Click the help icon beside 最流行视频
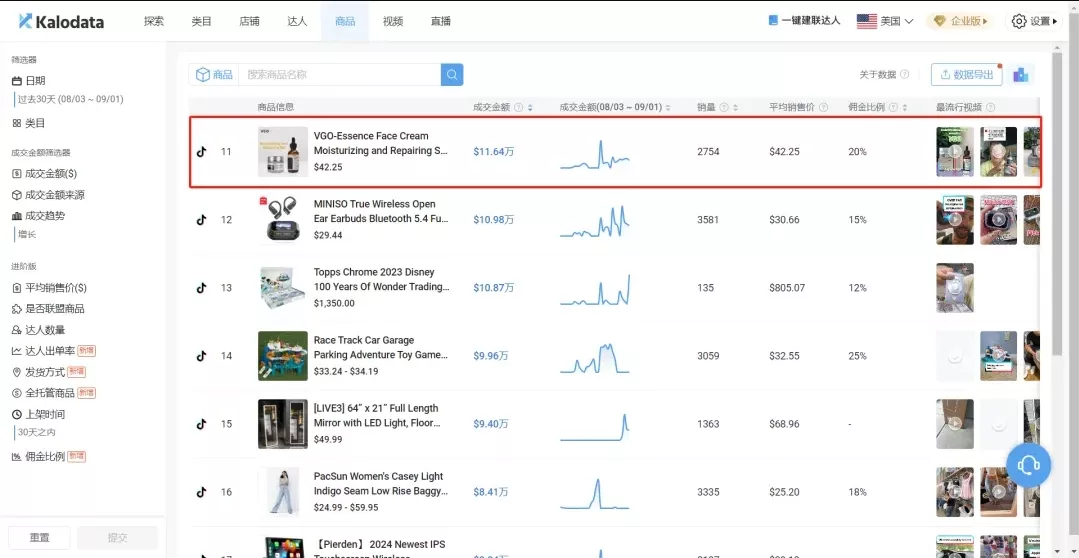 [x=990, y=107]
